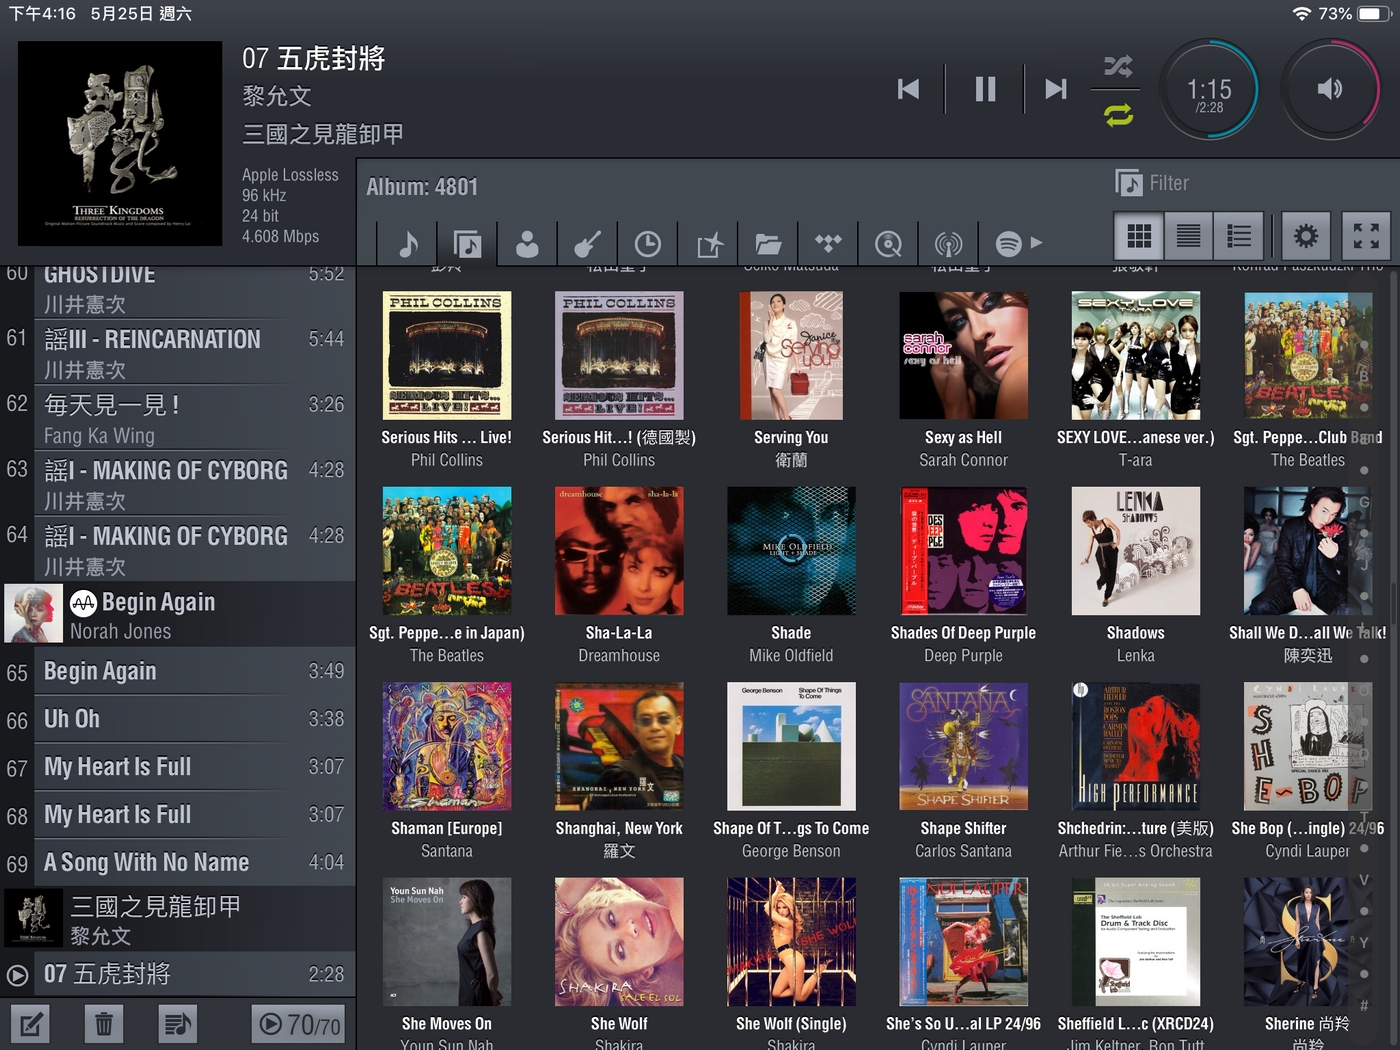Switch to the songs note tab
This screenshot has width=1400, height=1050.
[408, 243]
